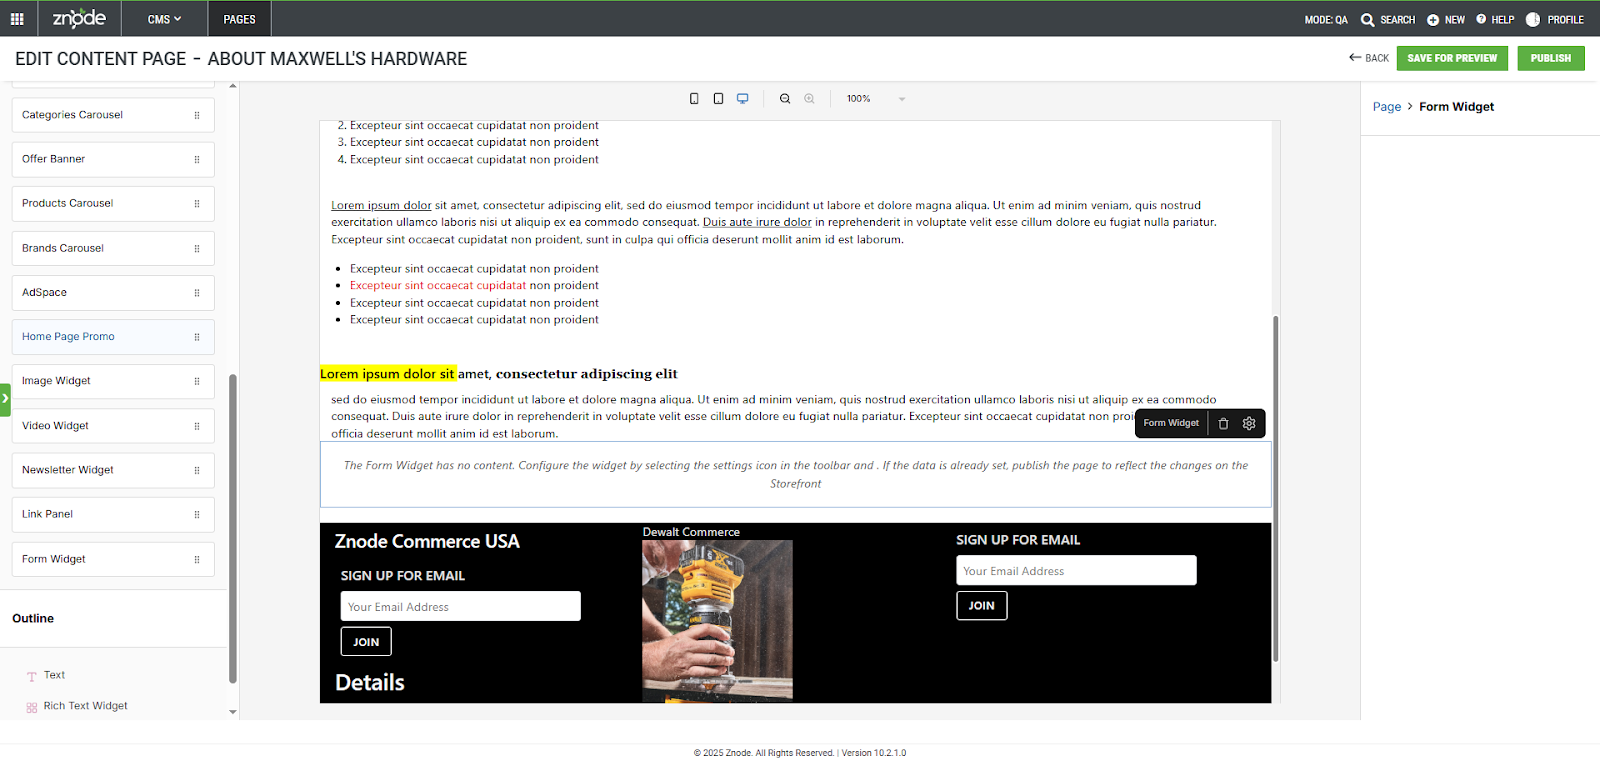Select Rich Text Widget outline item
Image resolution: width=1600 pixels, height=766 pixels.
85,706
